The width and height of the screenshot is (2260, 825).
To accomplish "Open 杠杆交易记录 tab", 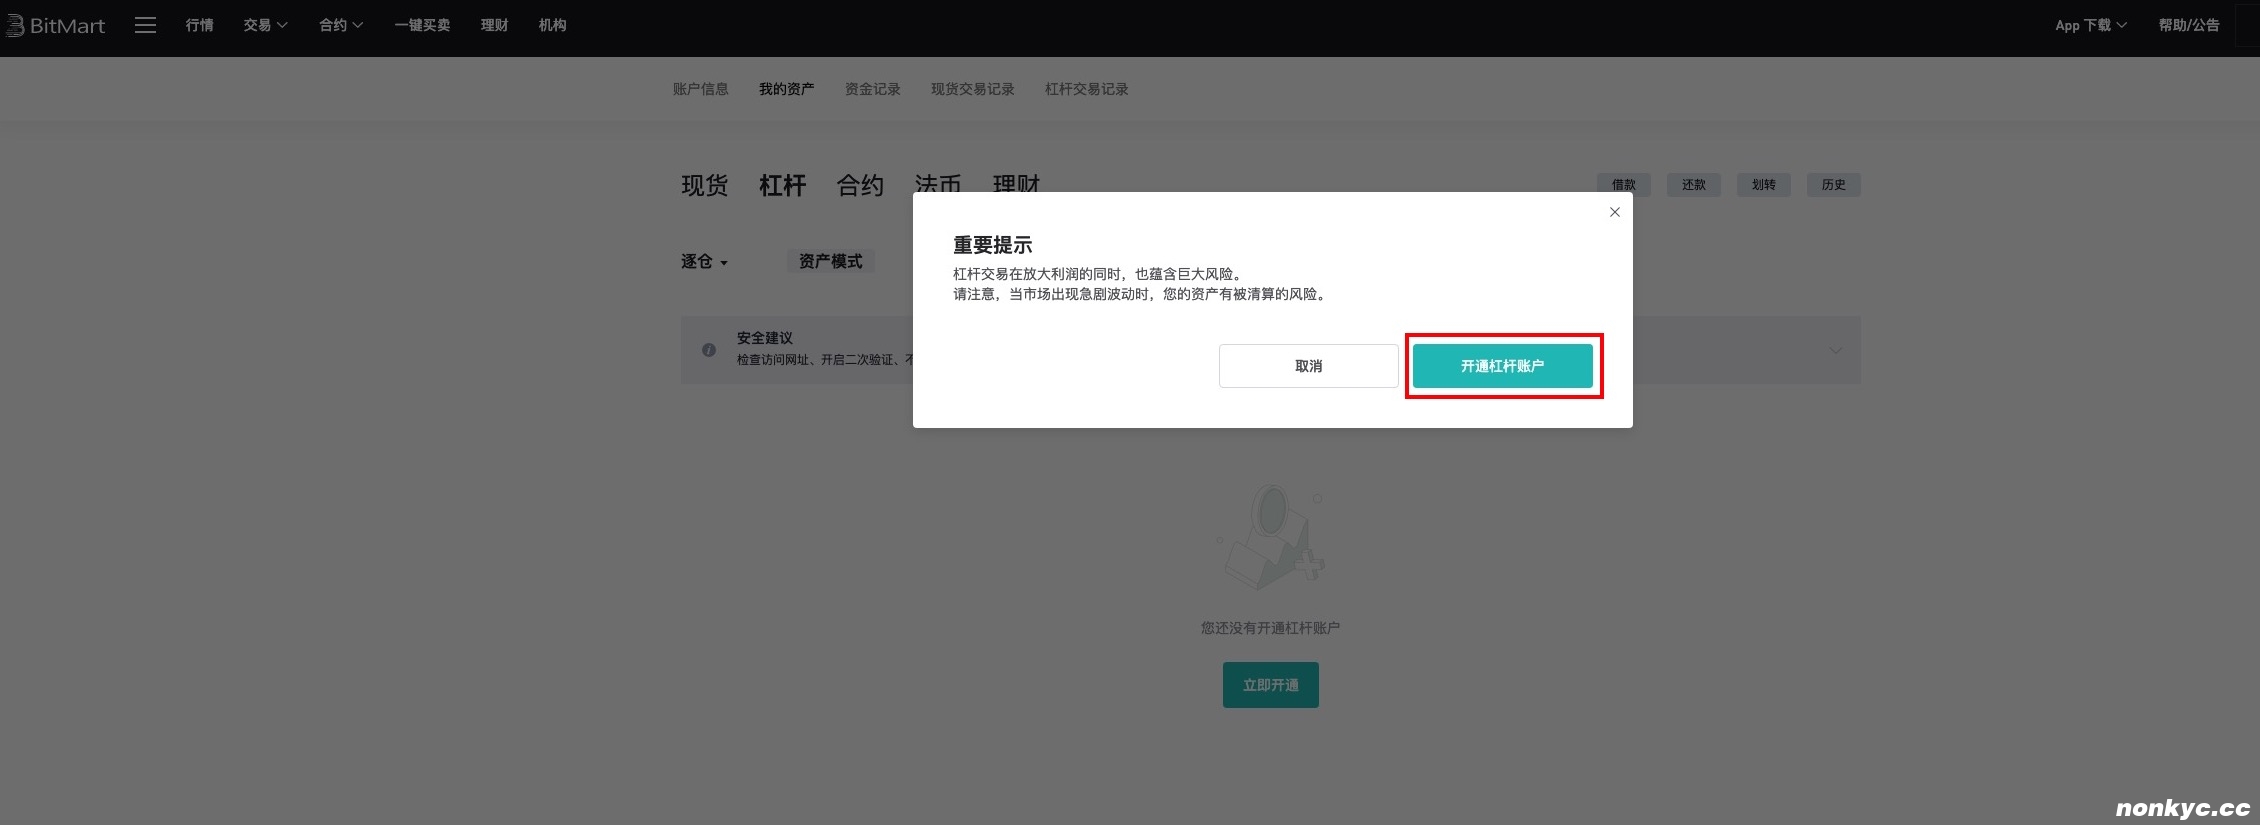I will point(1086,90).
